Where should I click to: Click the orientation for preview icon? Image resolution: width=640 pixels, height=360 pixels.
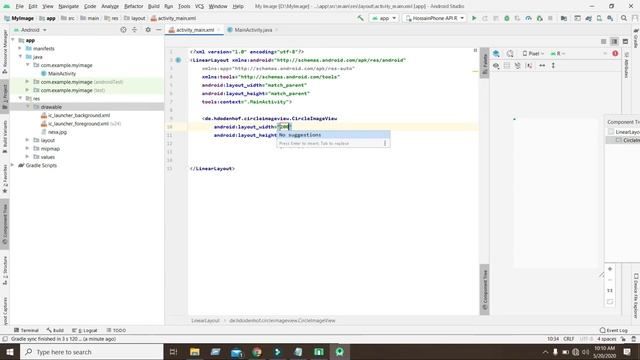point(510,53)
